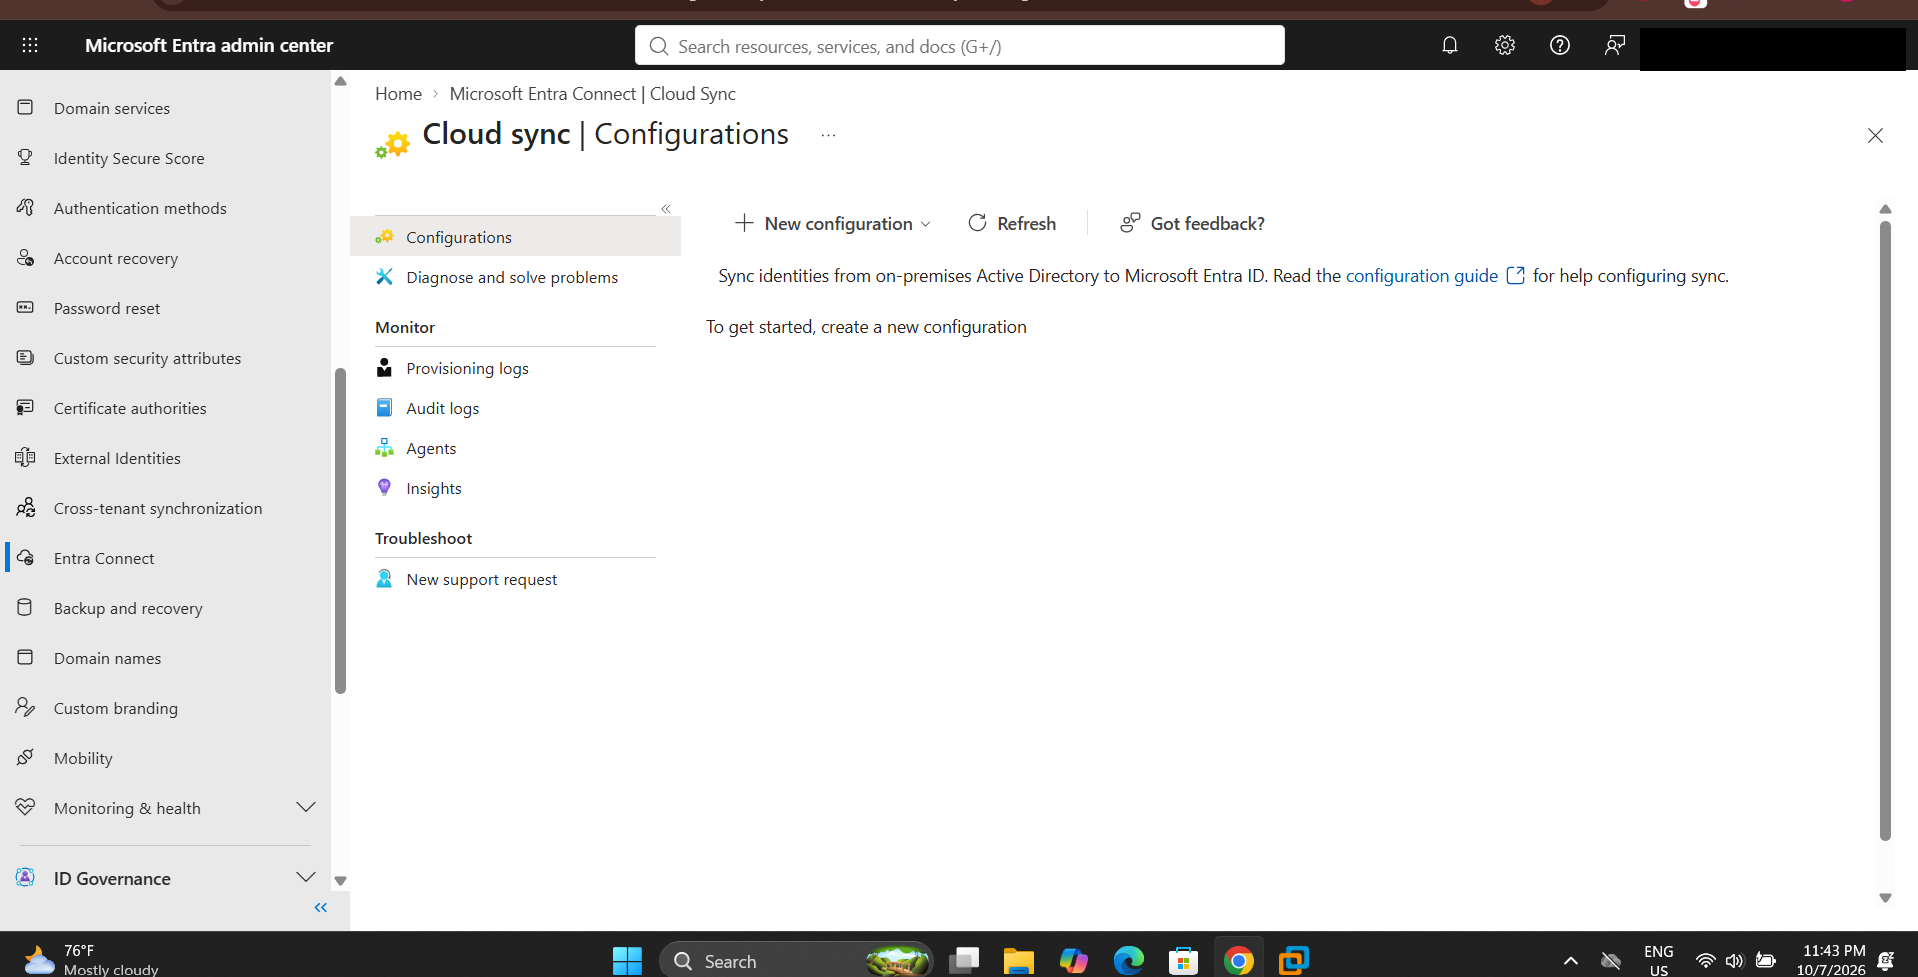Click the Account recovery sidebar icon
The height and width of the screenshot is (977, 1918).
tap(26, 257)
